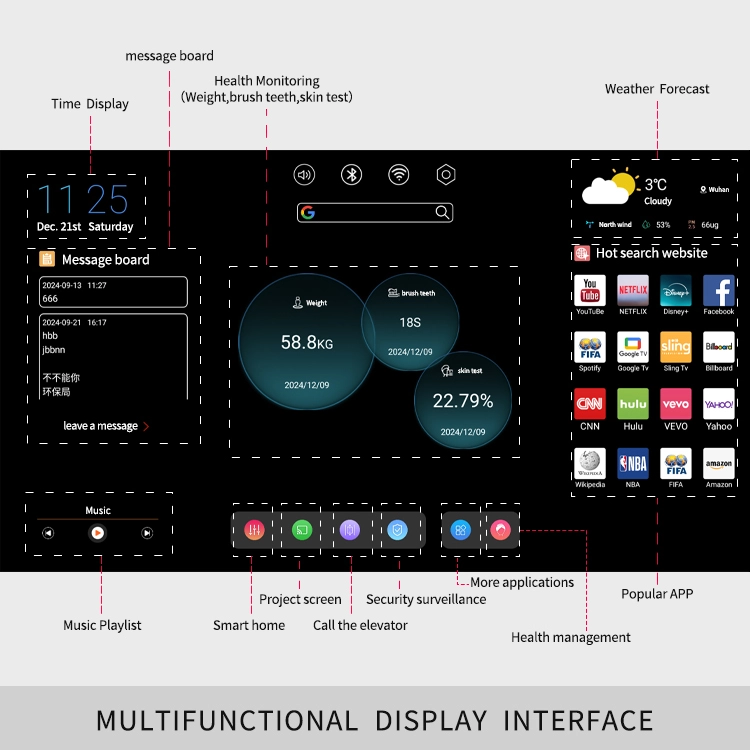Screen dimensions: 750x750
Task: Open the YouTube app shortcut
Action: [590, 291]
